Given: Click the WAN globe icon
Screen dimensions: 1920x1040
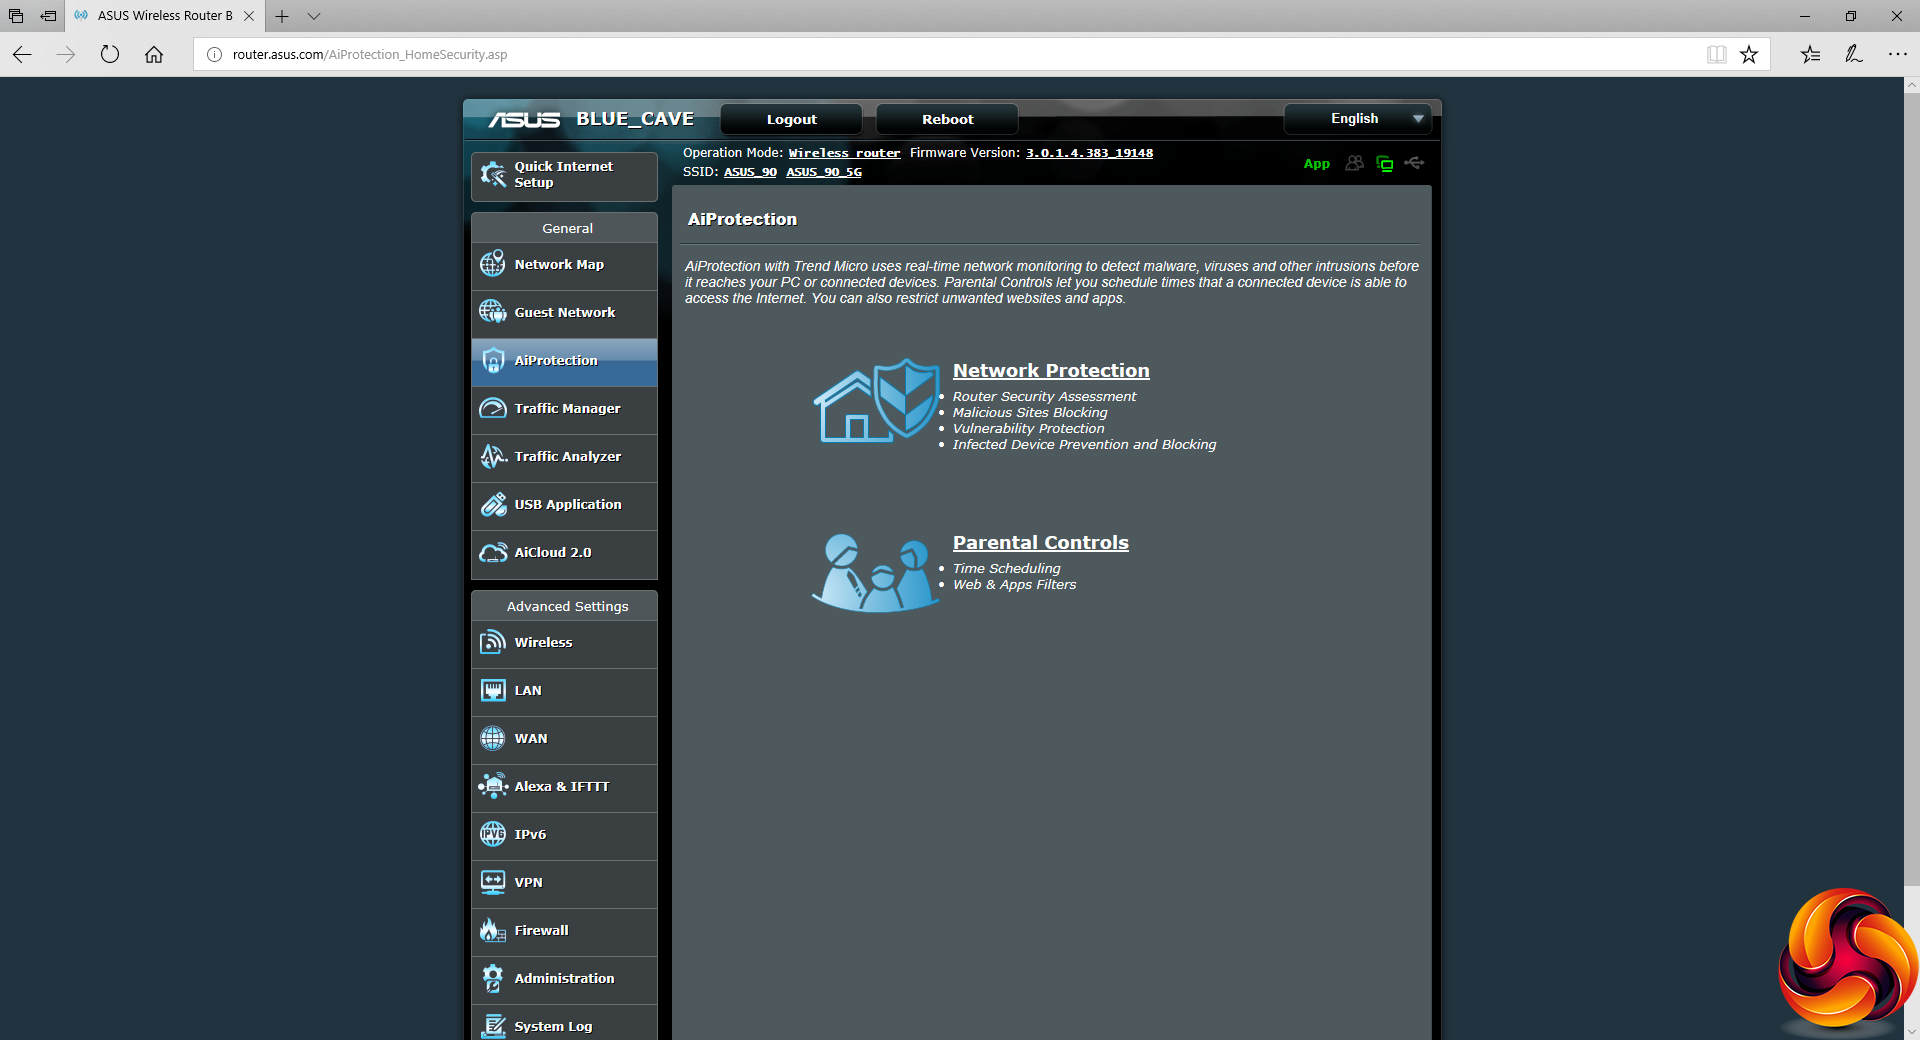Looking at the screenshot, I should 493,738.
